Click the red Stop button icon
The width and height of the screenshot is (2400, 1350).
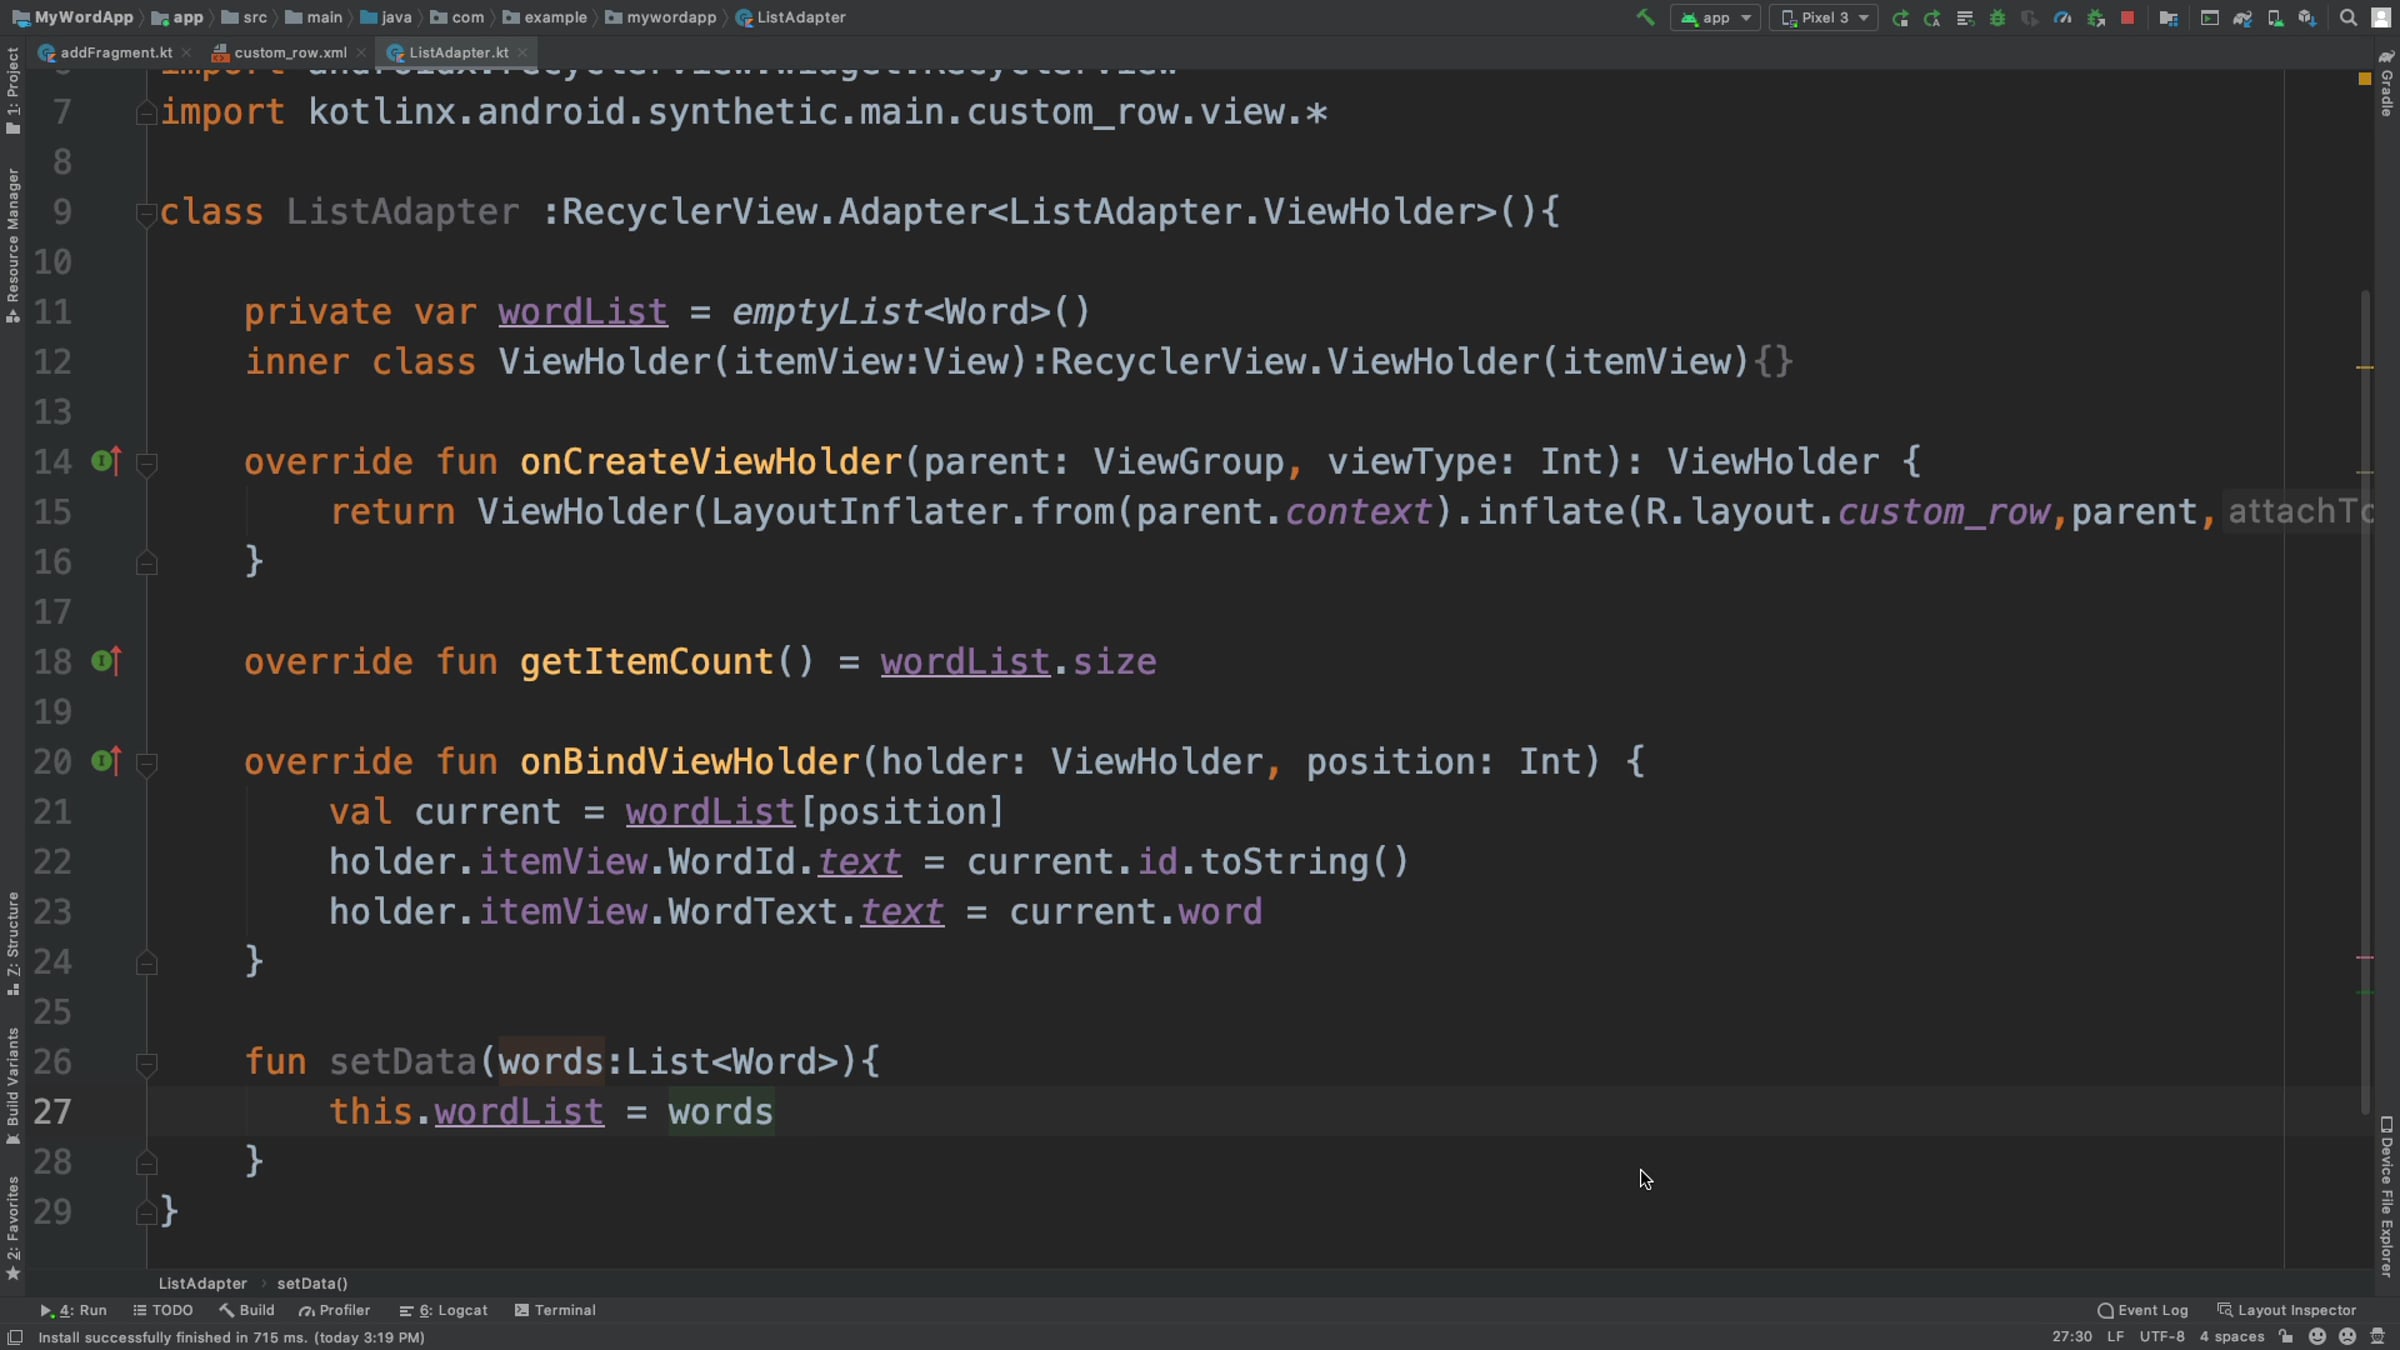click(x=2128, y=17)
